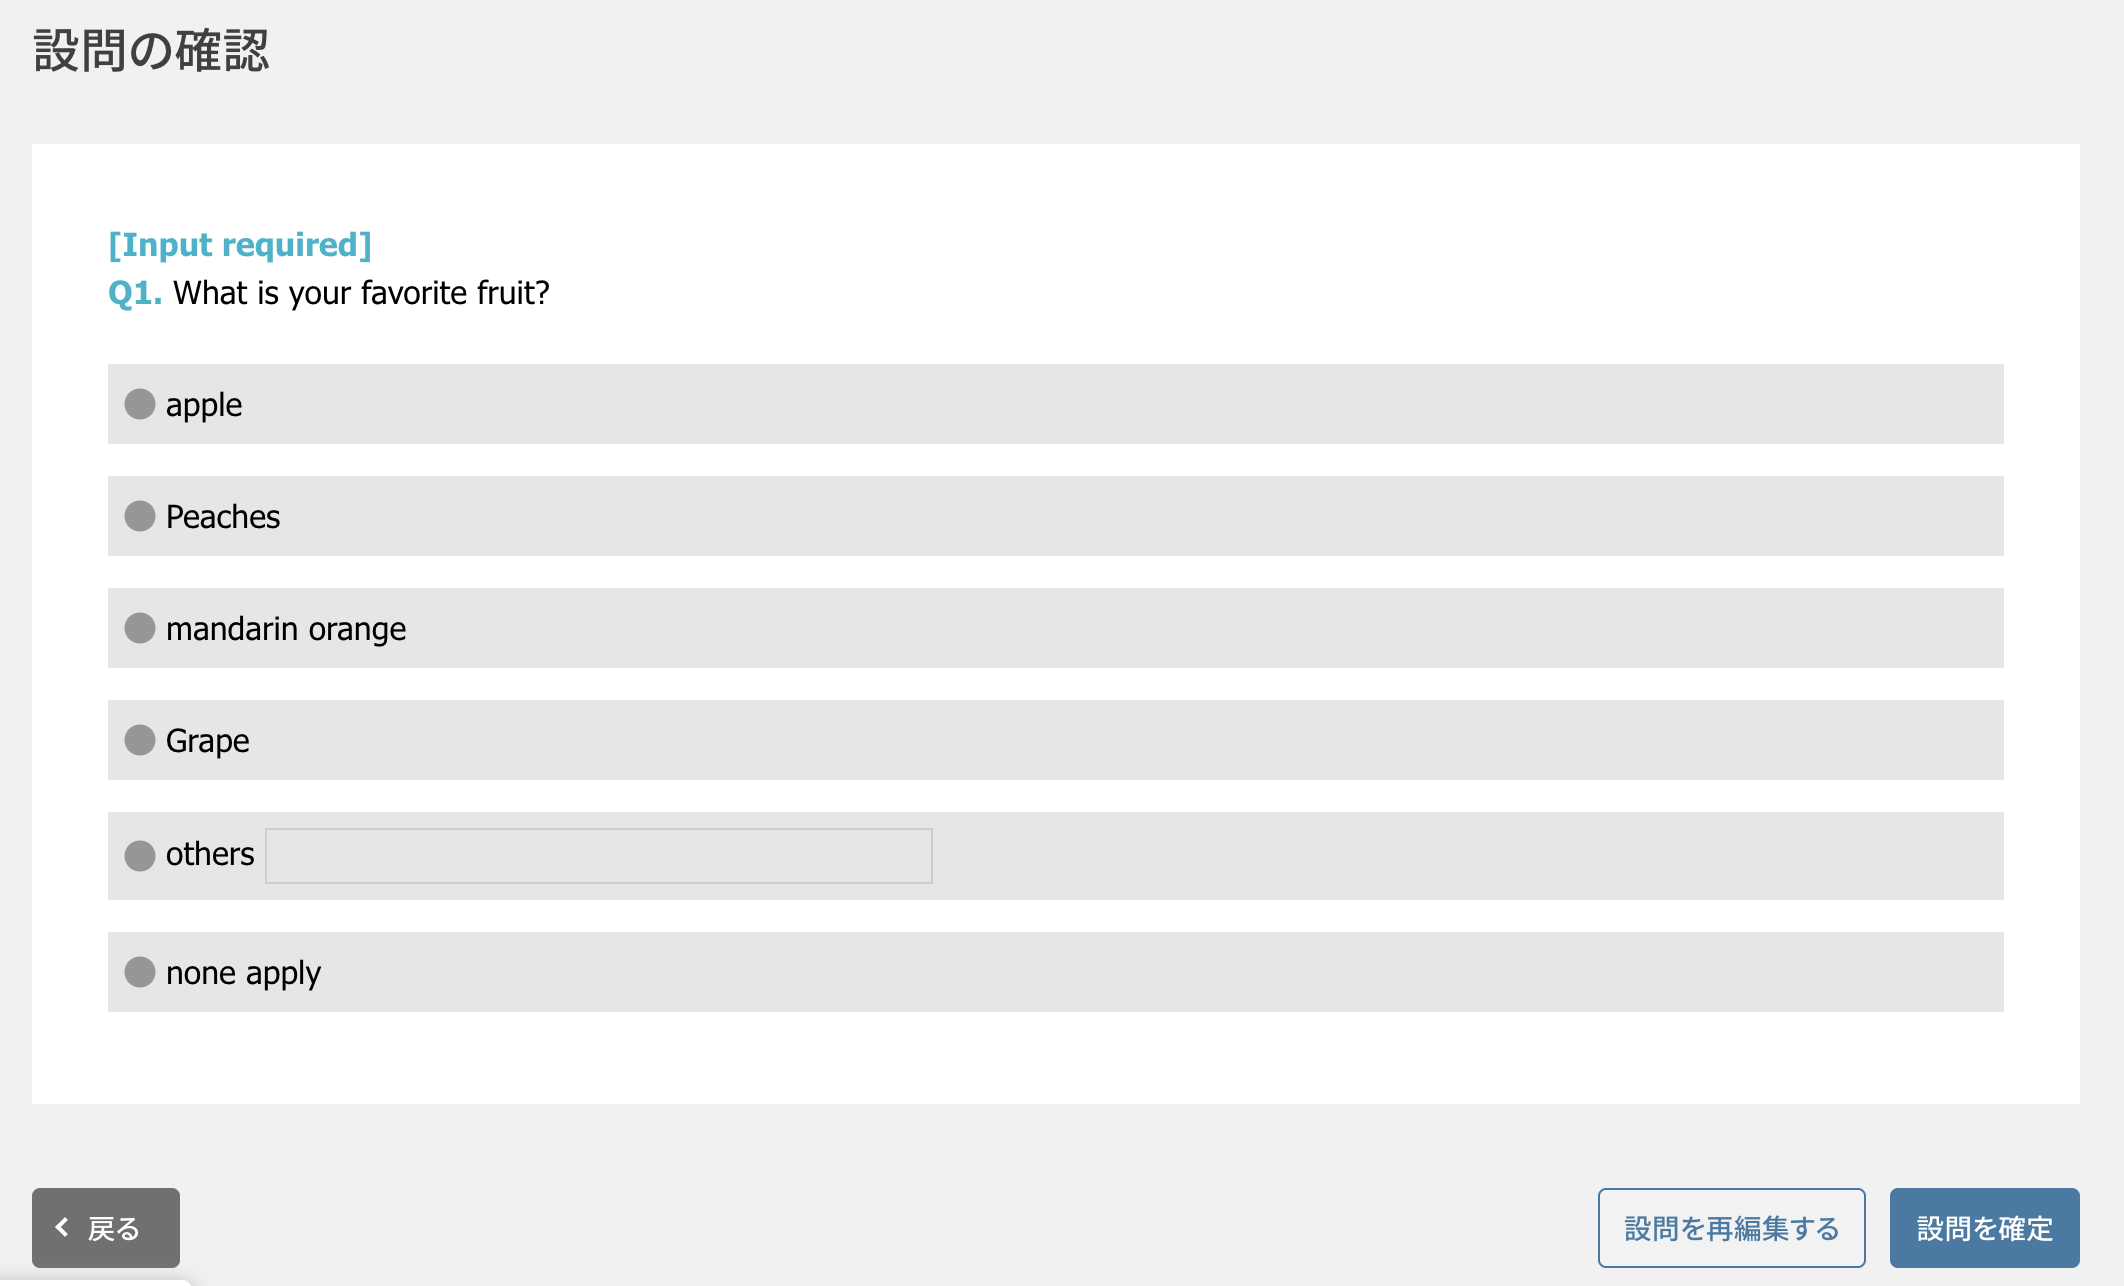The image size is (2124, 1286).
Task: Click the others free-text input field
Action: coord(599,856)
